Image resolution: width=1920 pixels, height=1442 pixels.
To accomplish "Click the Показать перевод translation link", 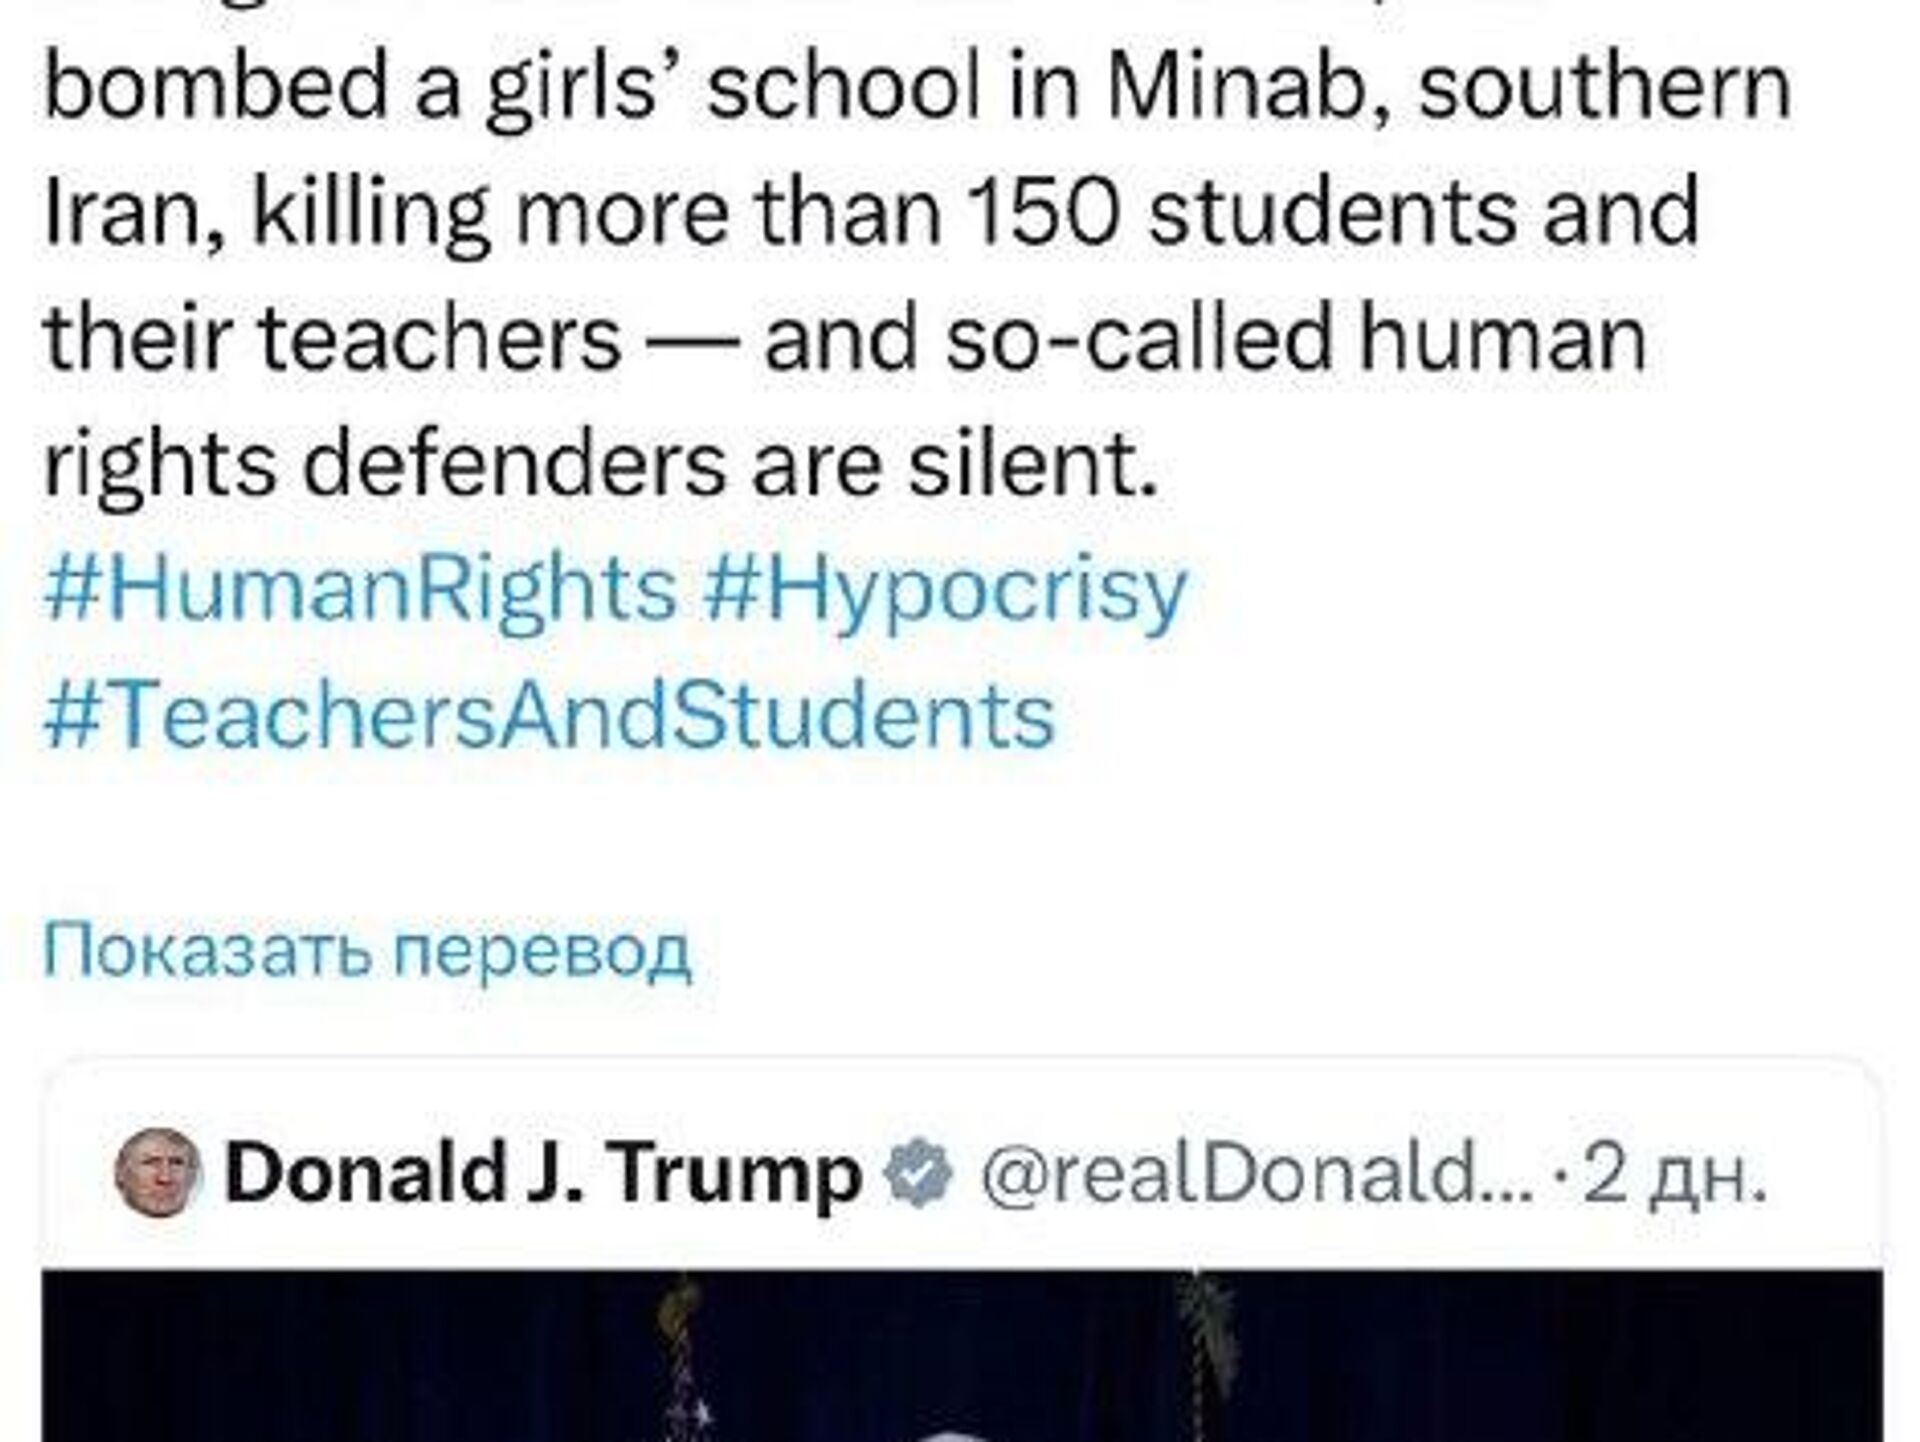I will [367, 950].
